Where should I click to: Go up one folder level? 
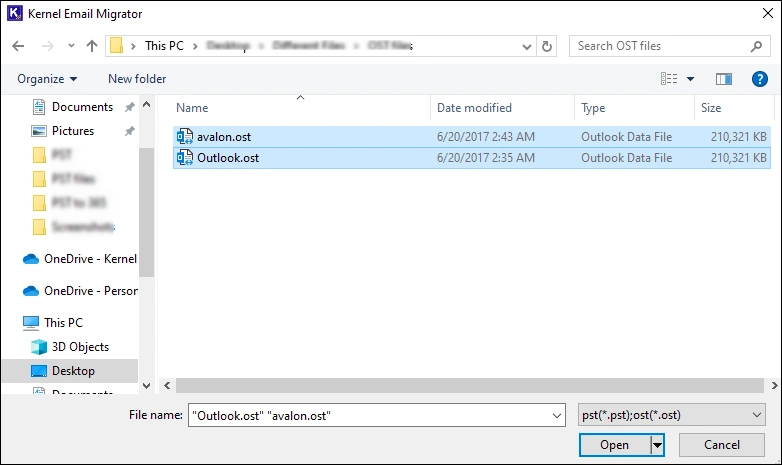click(92, 46)
